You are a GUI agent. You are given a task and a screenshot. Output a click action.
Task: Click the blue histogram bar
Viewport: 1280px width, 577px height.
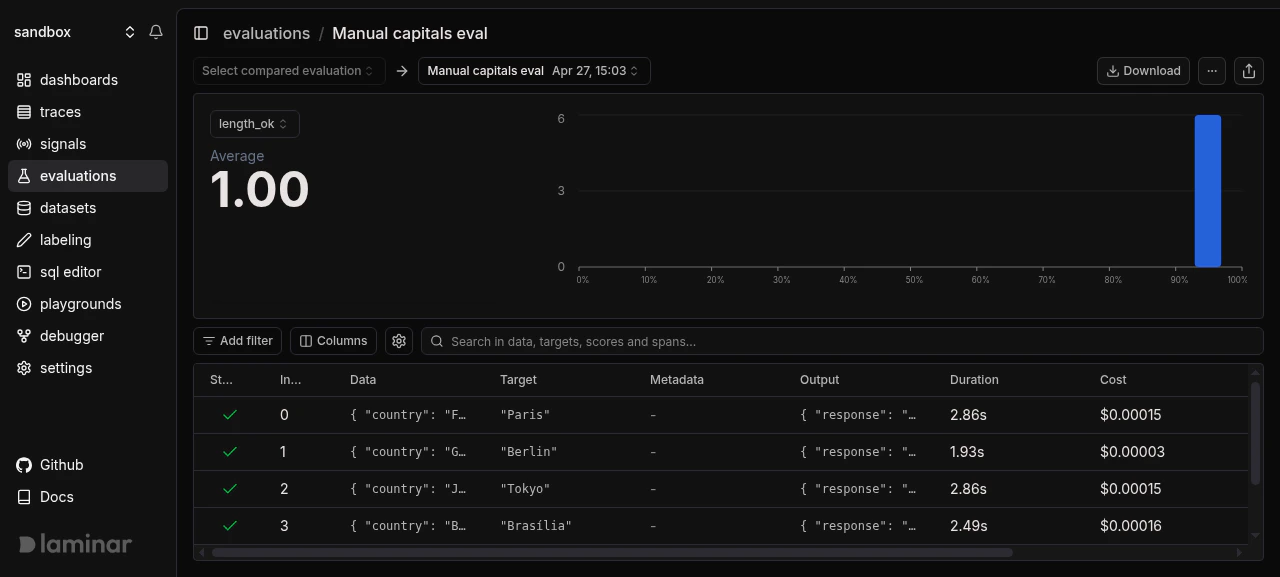pyautogui.click(x=1208, y=191)
